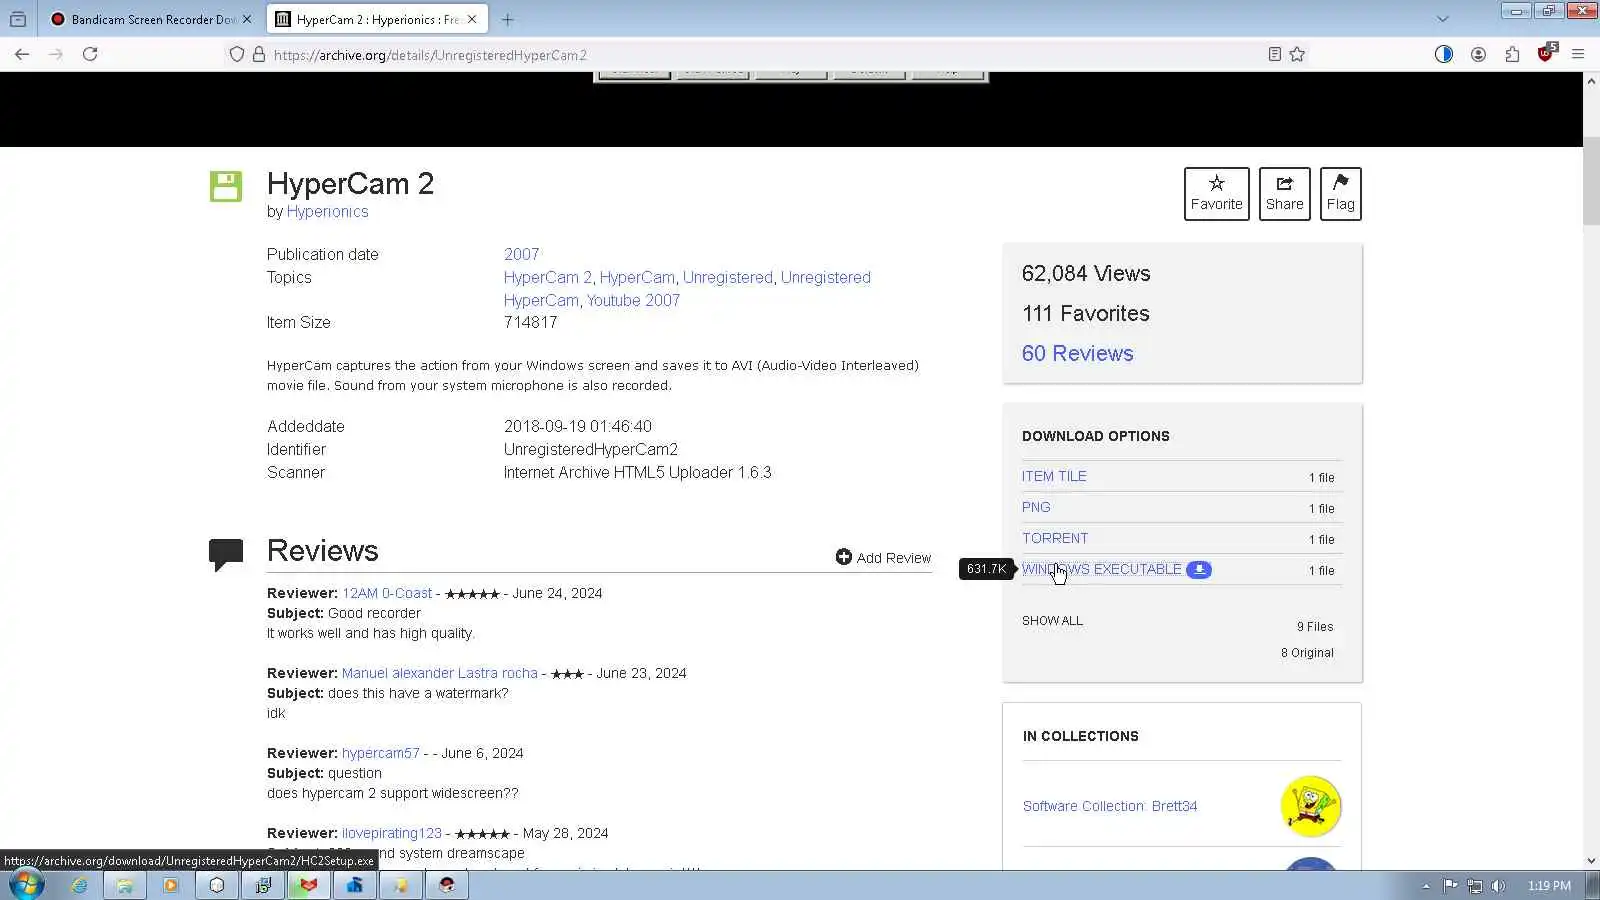Show site security lock information

(259, 55)
